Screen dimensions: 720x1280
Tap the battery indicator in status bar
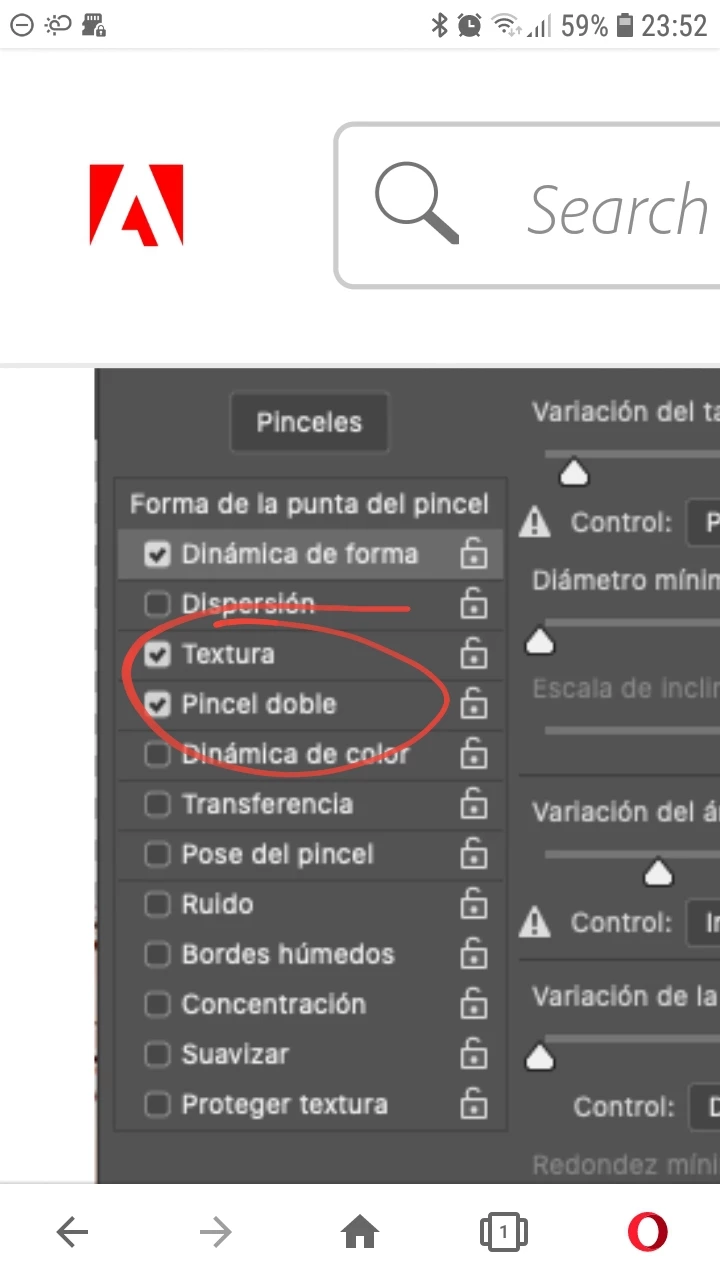click(625, 25)
